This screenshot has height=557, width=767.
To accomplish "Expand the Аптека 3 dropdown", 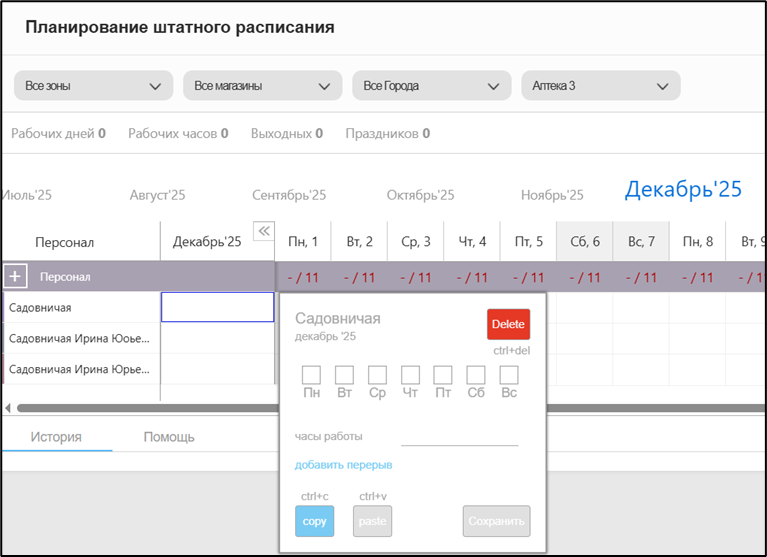I will (x=600, y=86).
